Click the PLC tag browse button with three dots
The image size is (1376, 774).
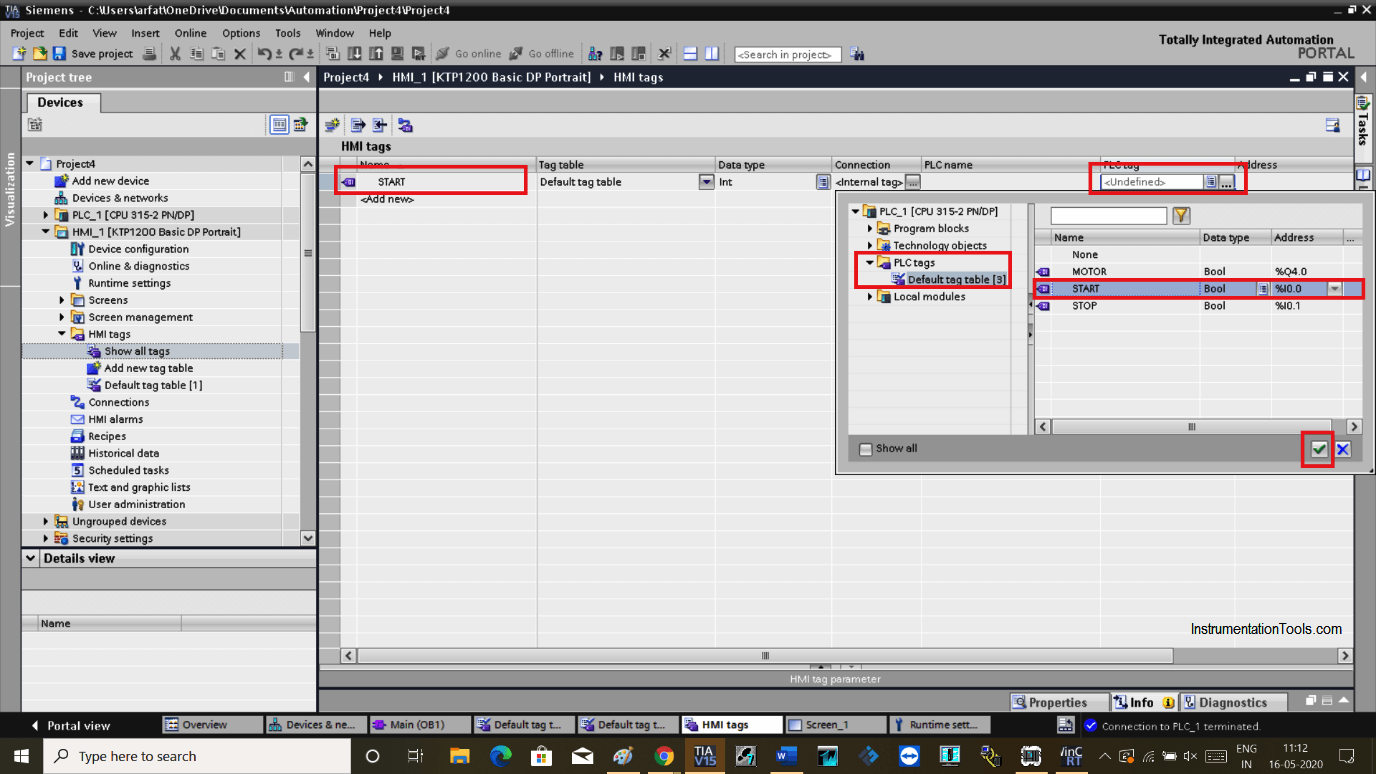1227,182
